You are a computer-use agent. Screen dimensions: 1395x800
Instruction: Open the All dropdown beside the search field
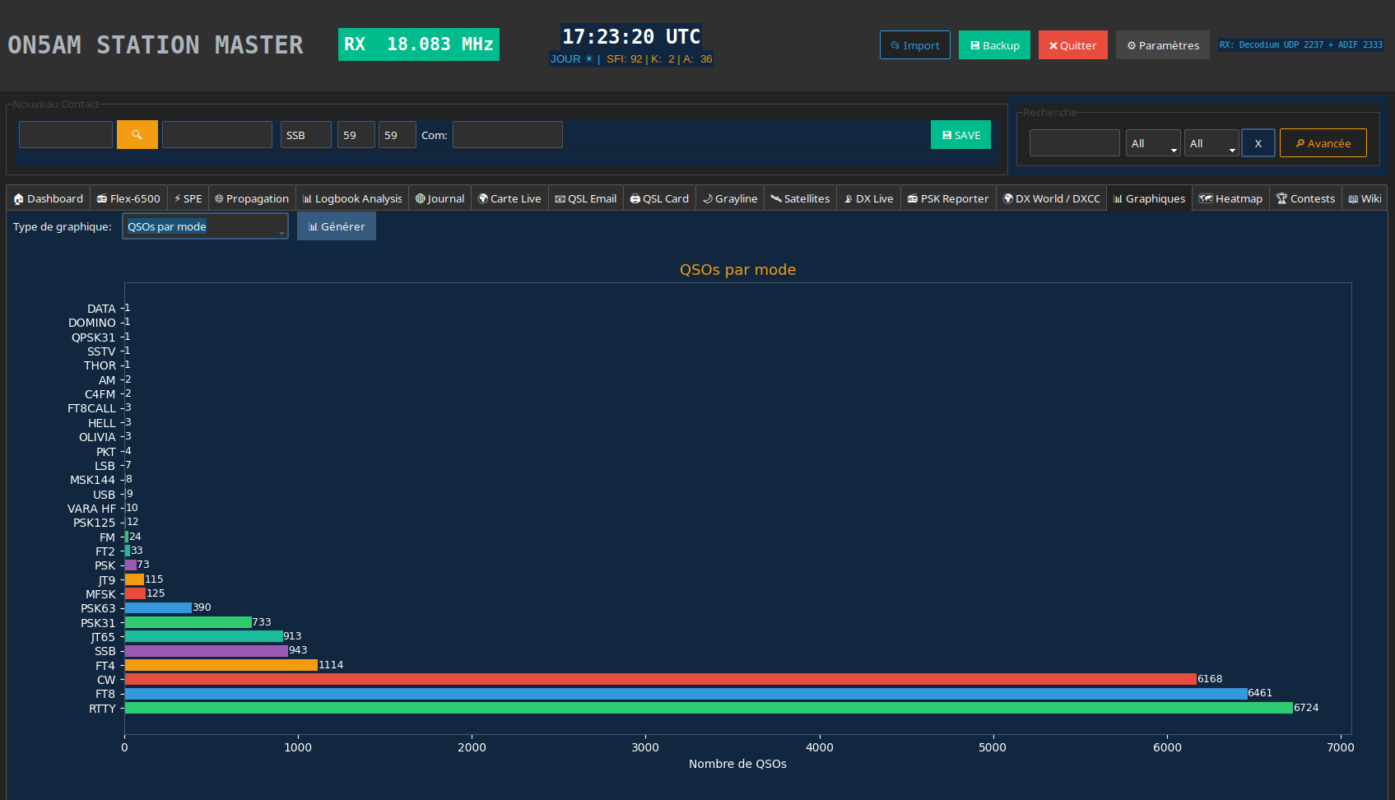coord(1153,143)
